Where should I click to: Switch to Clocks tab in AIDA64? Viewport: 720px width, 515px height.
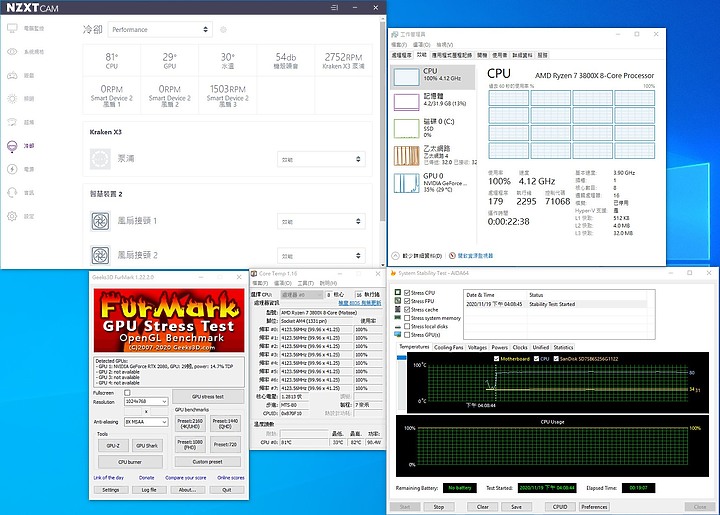point(520,347)
